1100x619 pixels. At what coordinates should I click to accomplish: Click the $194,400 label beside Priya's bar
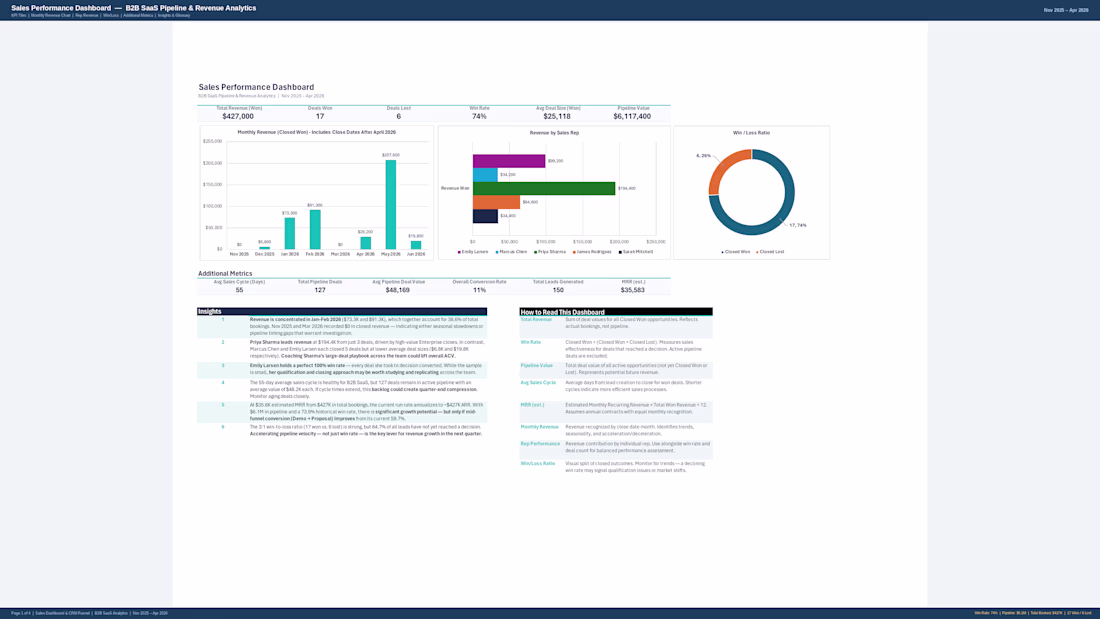[x=626, y=188]
